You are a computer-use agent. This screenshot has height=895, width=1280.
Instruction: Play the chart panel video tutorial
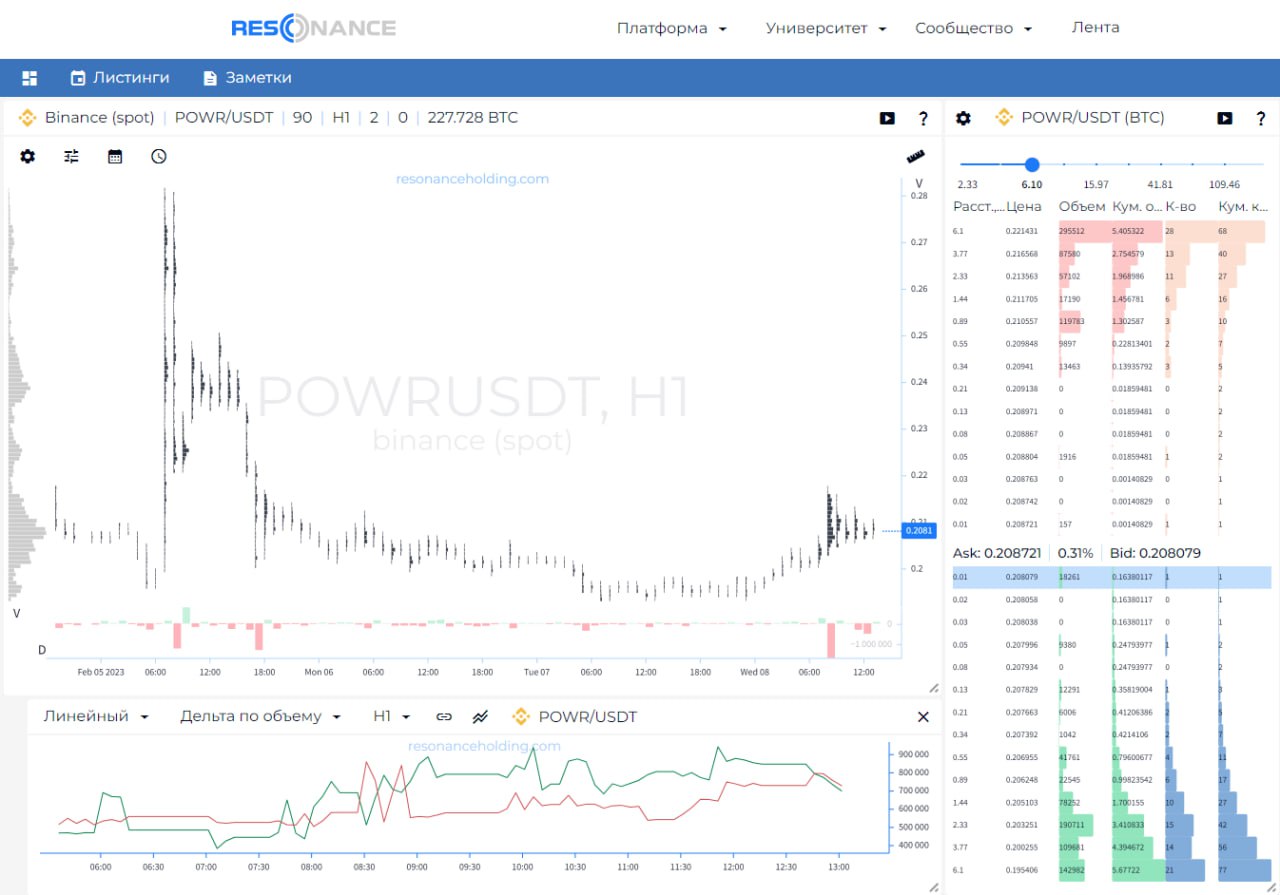(x=887, y=118)
